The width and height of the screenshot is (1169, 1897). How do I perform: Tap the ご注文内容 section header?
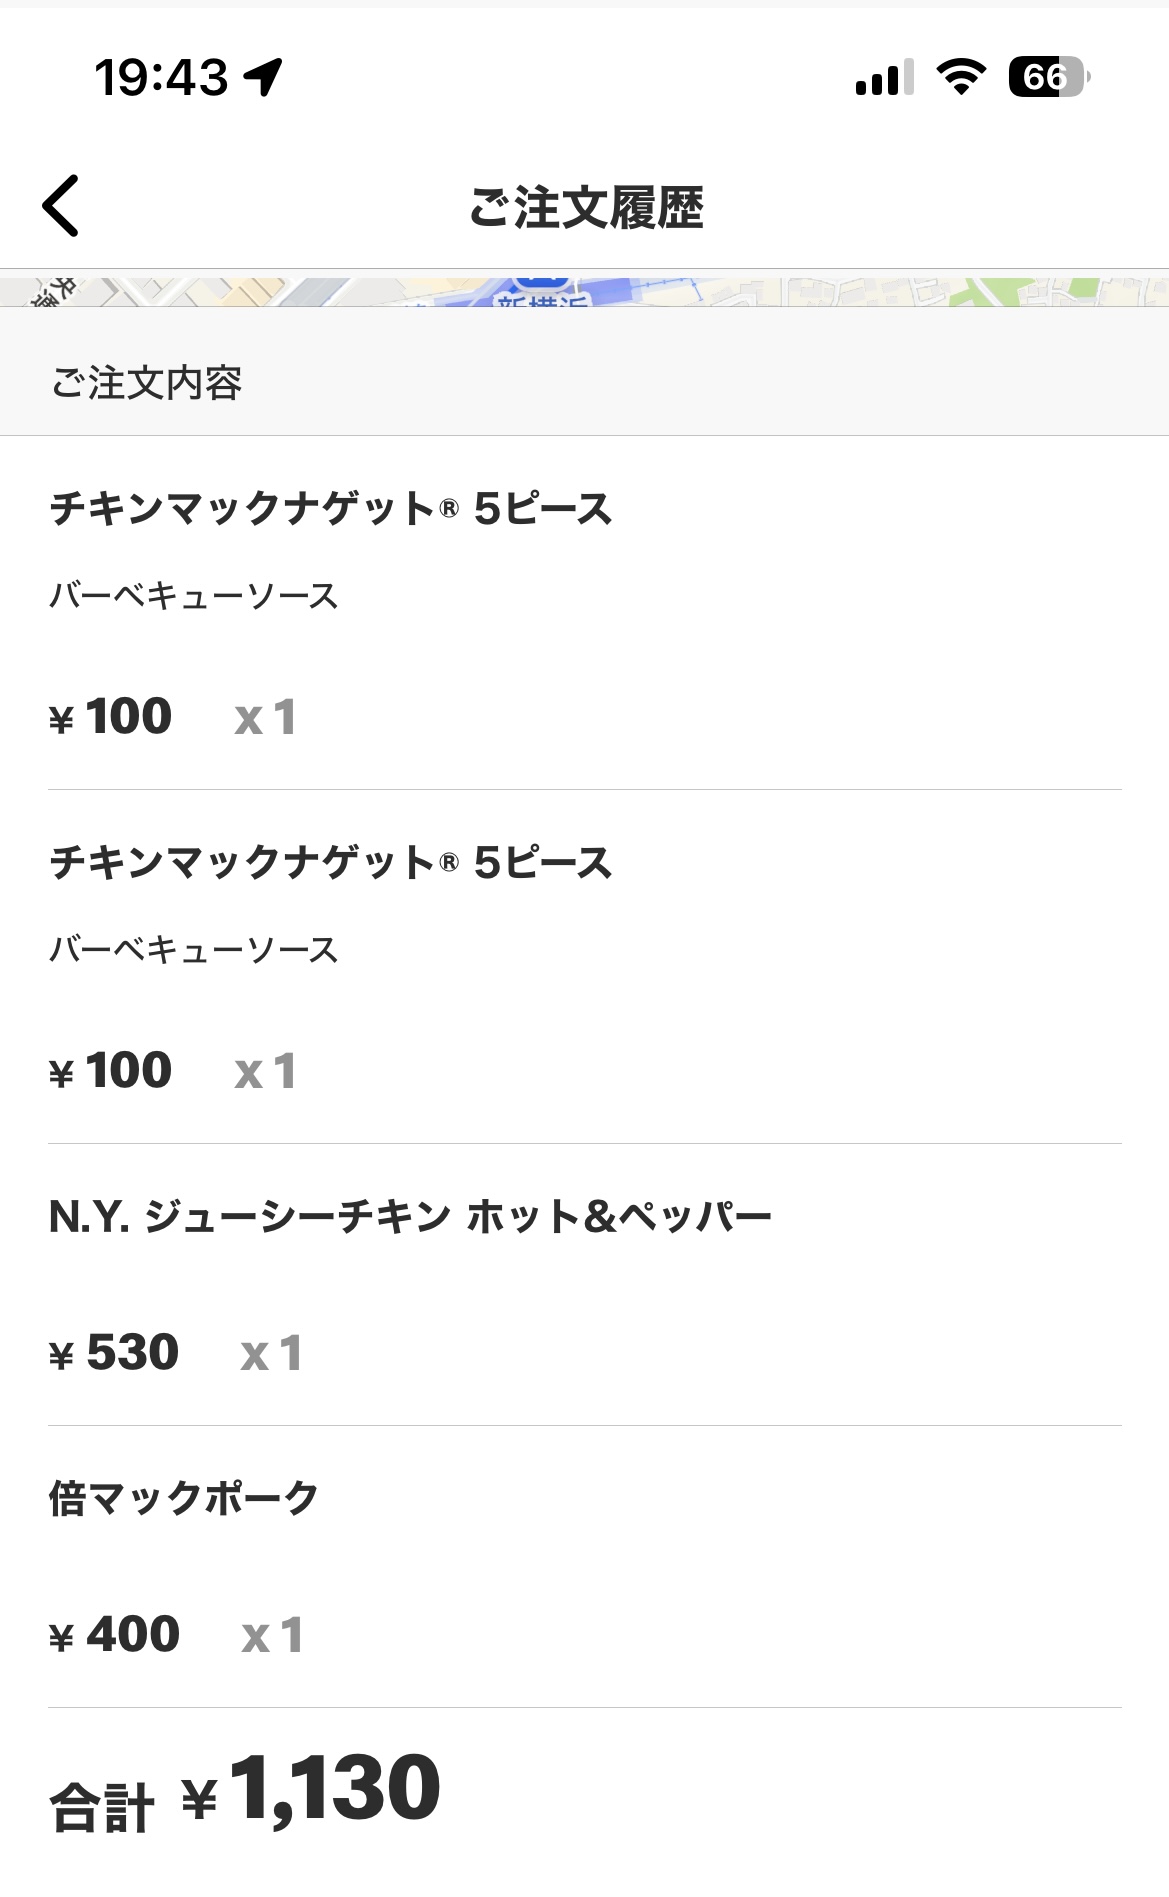pos(147,383)
